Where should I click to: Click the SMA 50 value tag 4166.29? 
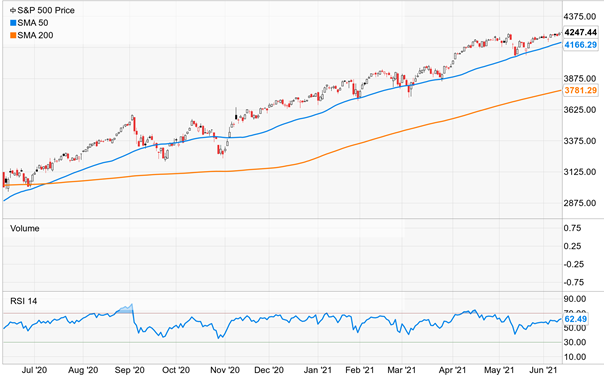pyautogui.click(x=581, y=45)
